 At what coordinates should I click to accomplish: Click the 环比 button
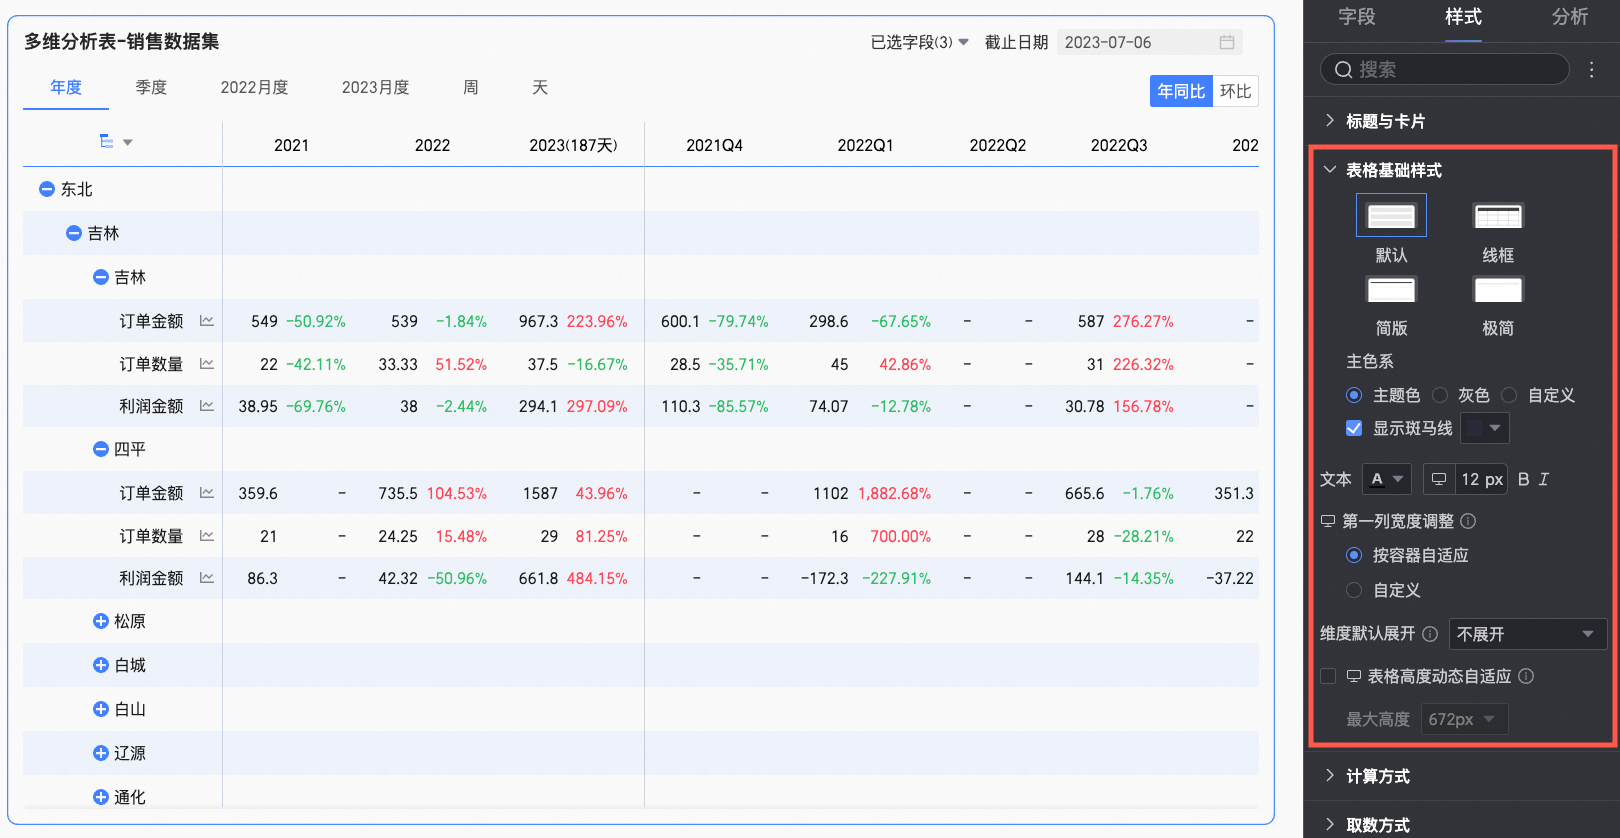coord(1235,91)
